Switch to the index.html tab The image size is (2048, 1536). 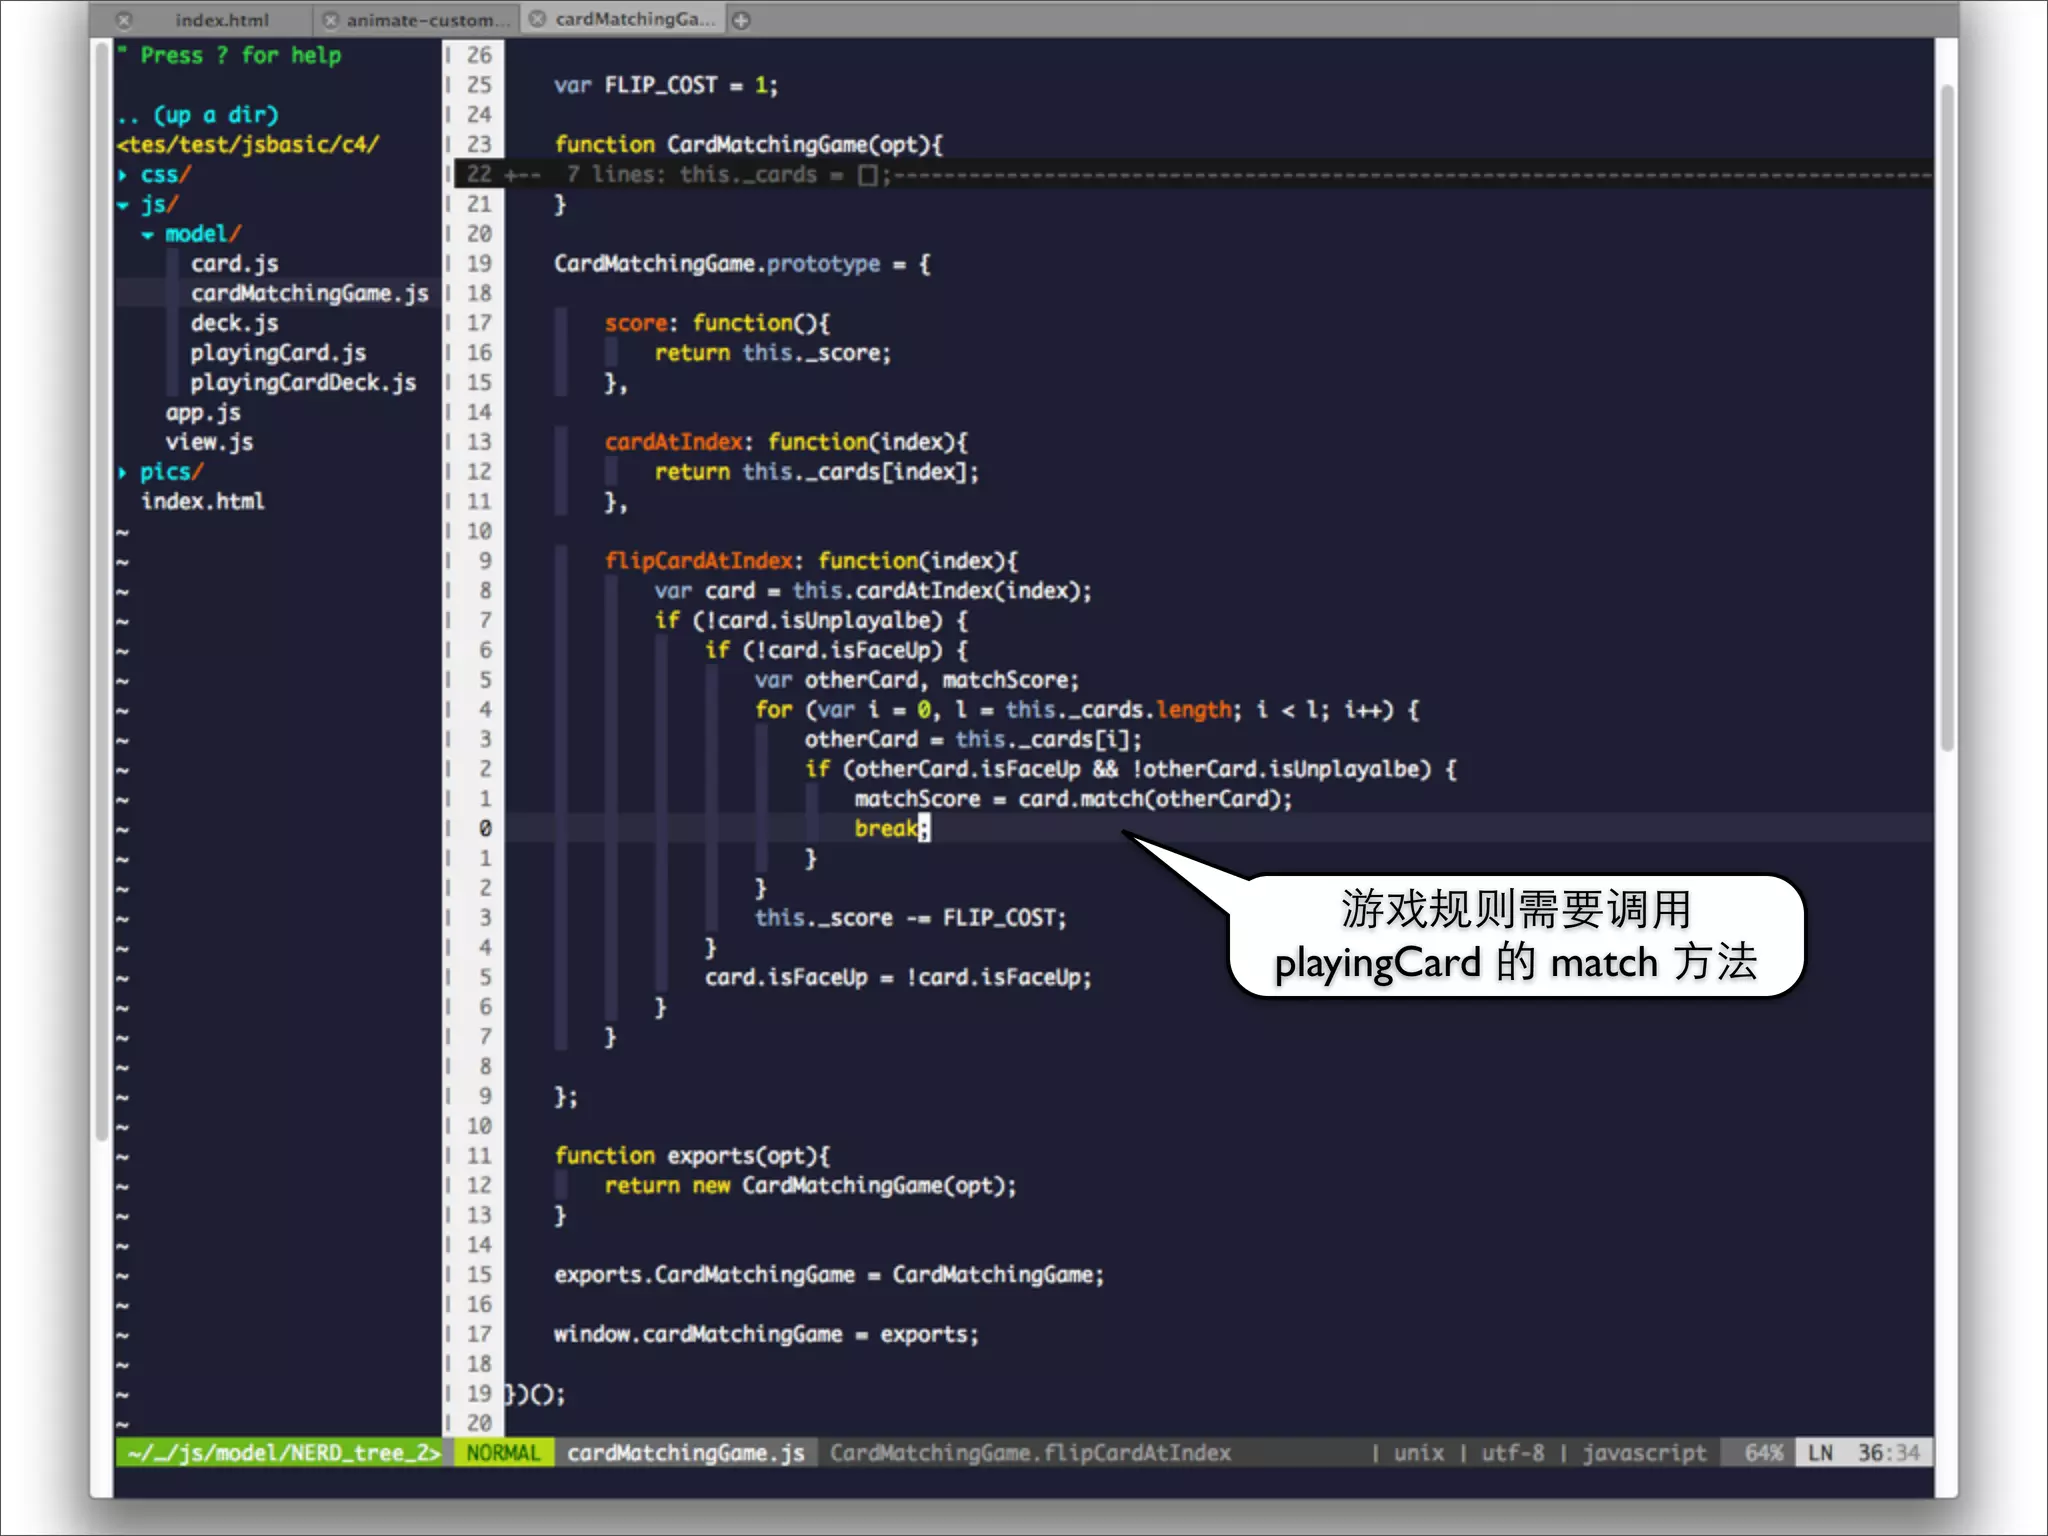click(222, 20)
